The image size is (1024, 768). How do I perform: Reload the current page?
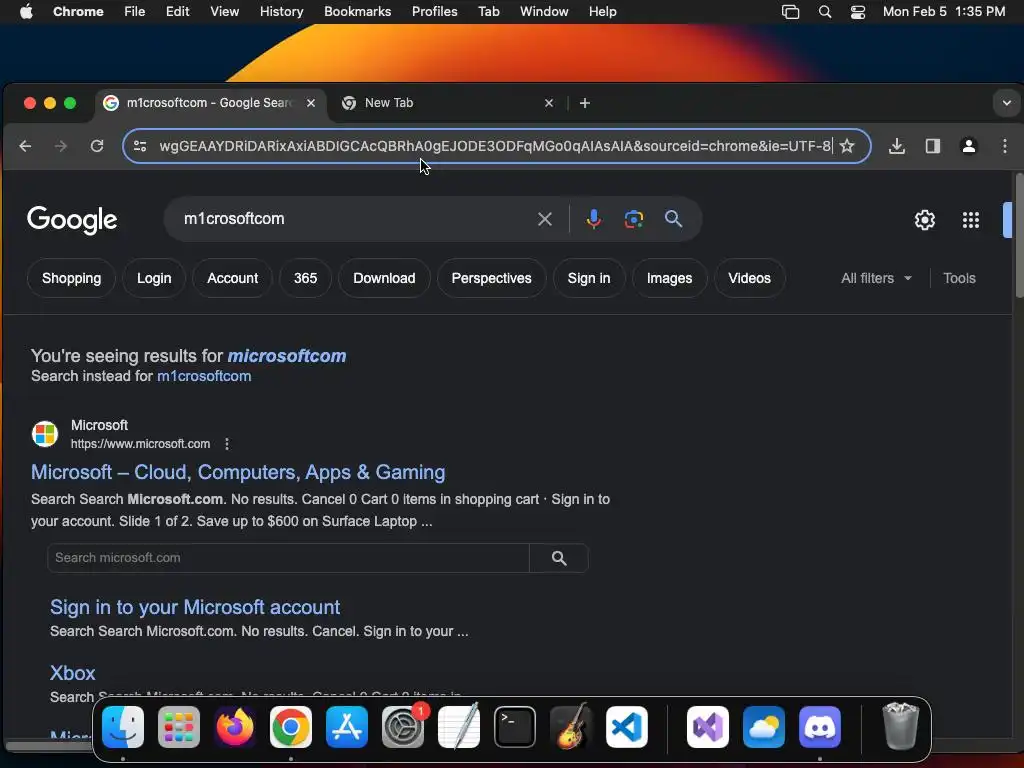coord(97,146)
